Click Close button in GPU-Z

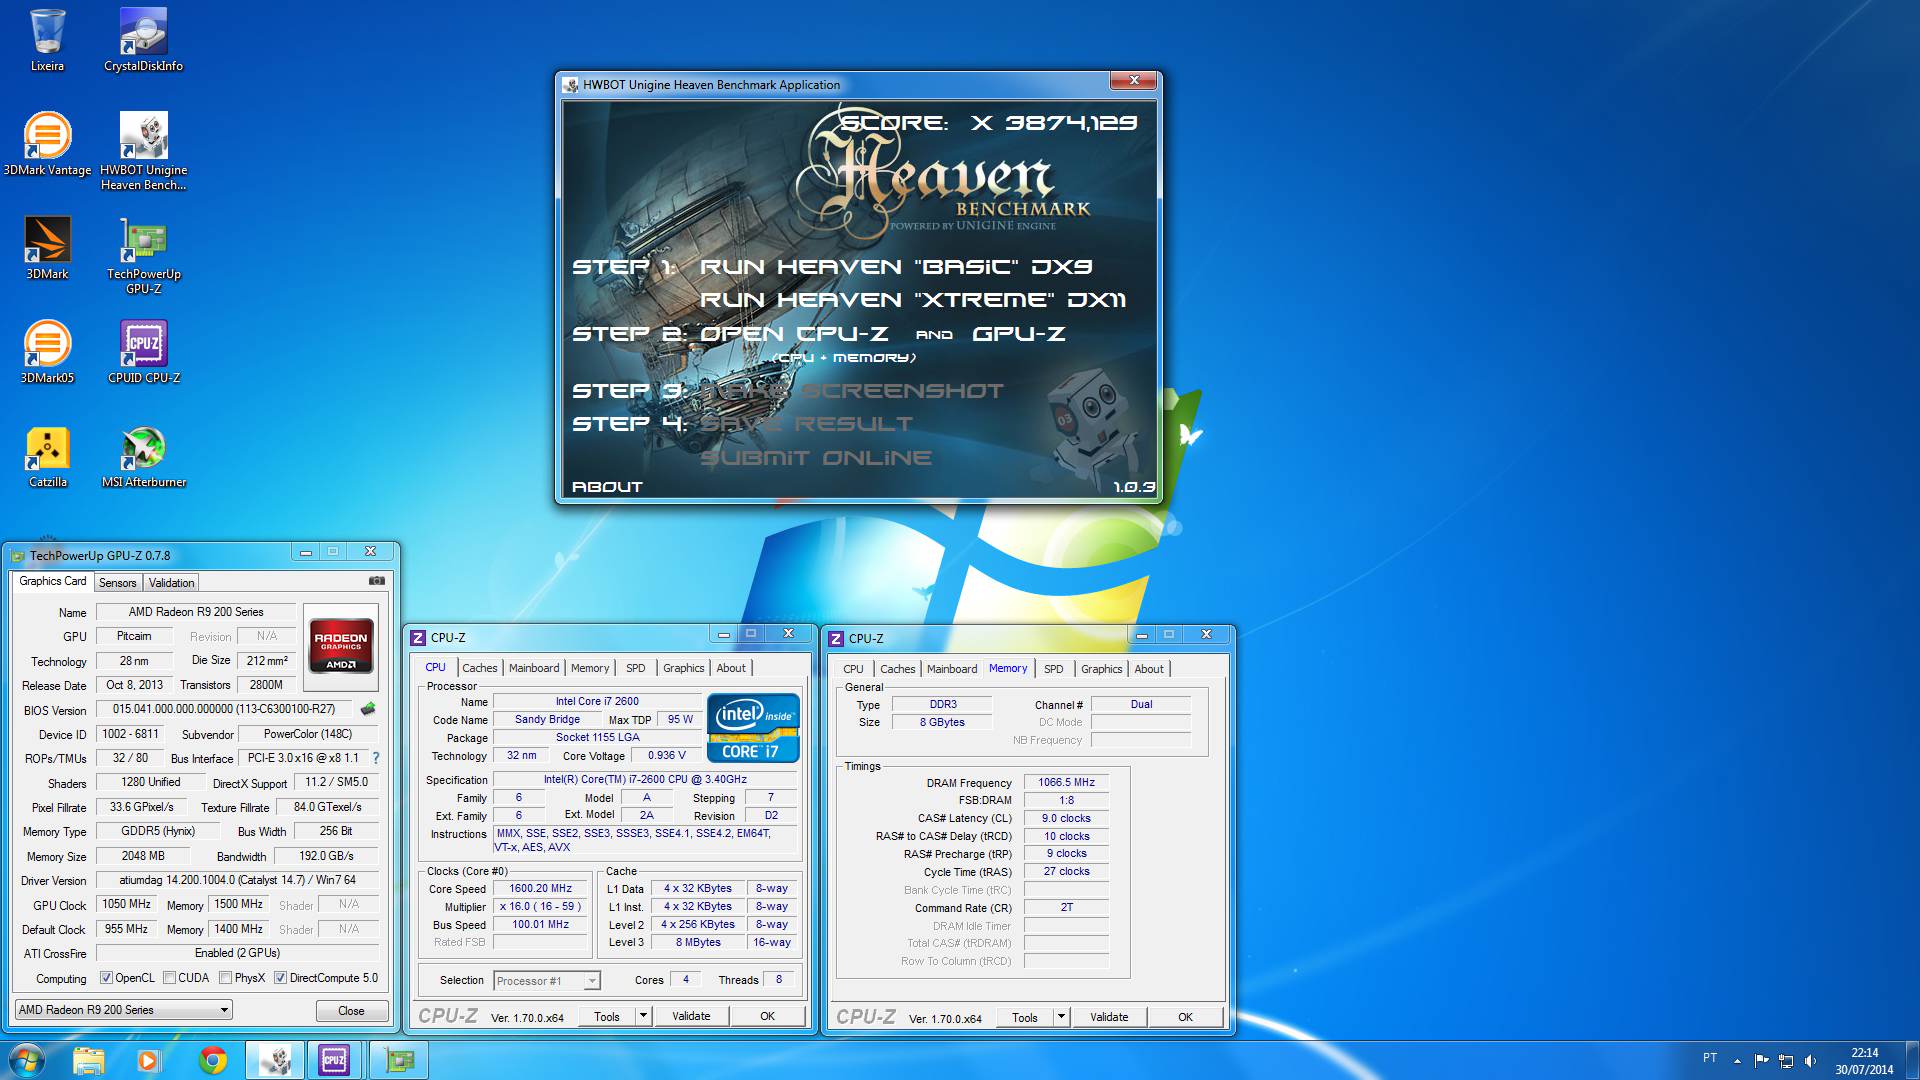click(x=351, y=1011)
